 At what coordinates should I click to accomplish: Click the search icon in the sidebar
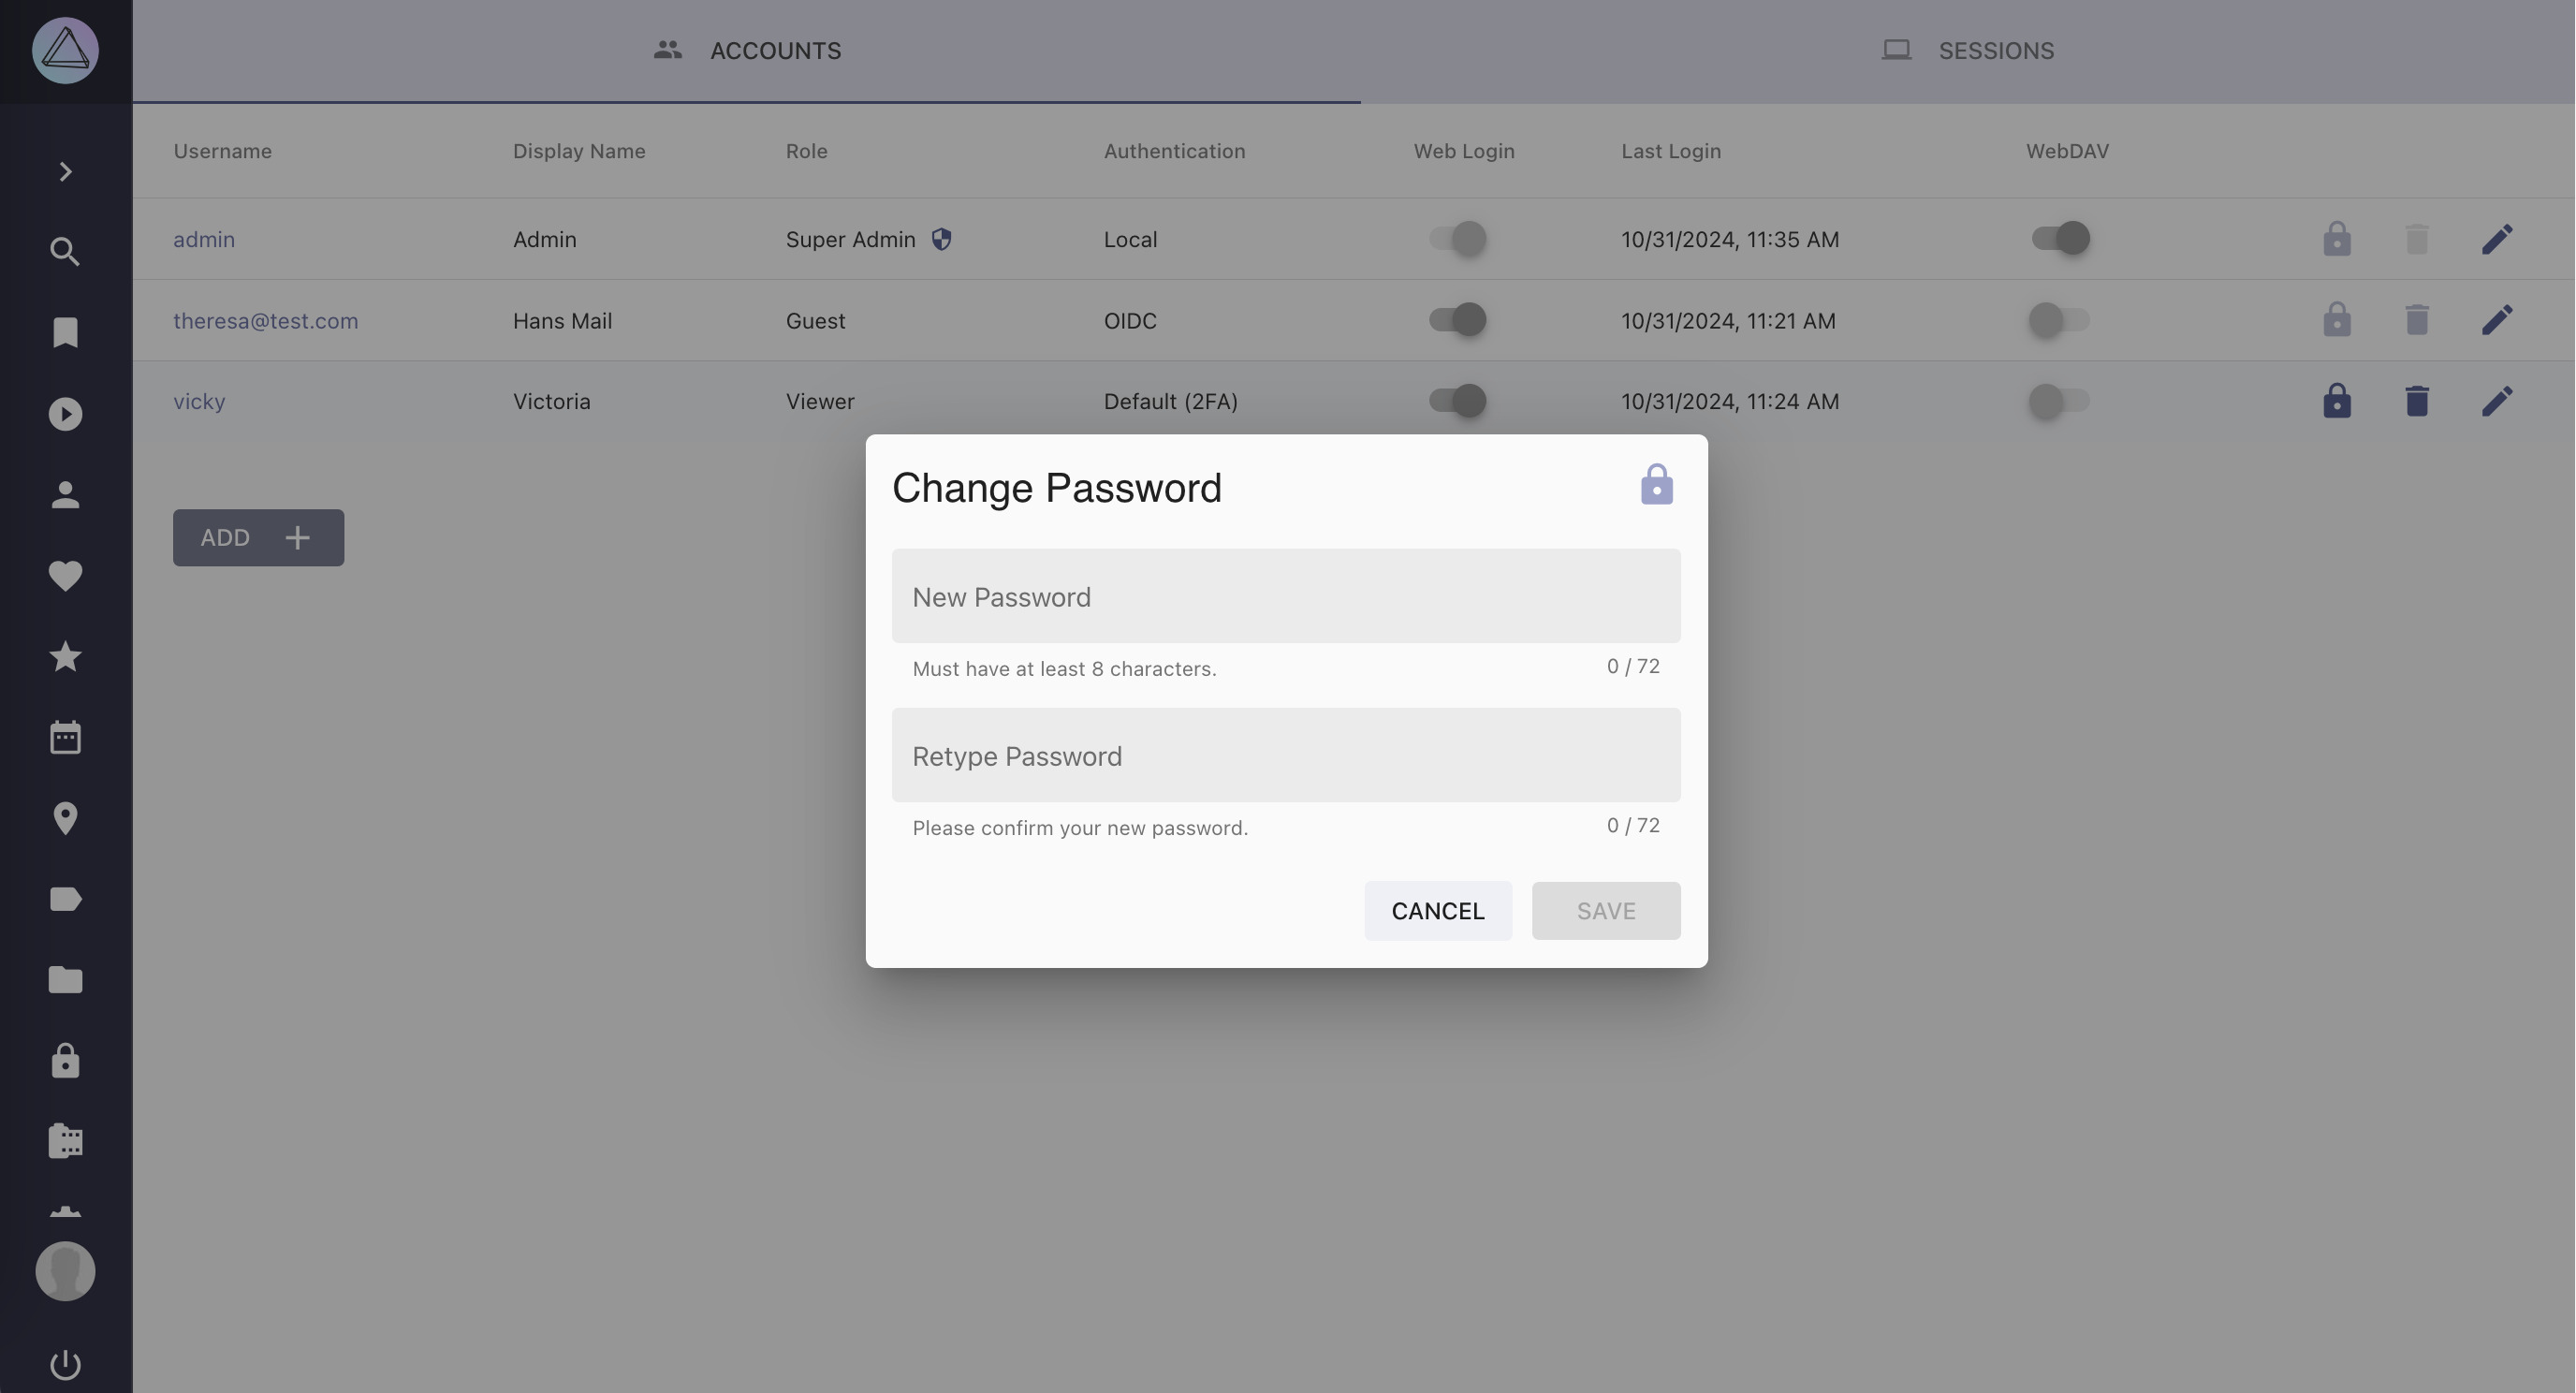pyautogui.click(x=66, y=252)
